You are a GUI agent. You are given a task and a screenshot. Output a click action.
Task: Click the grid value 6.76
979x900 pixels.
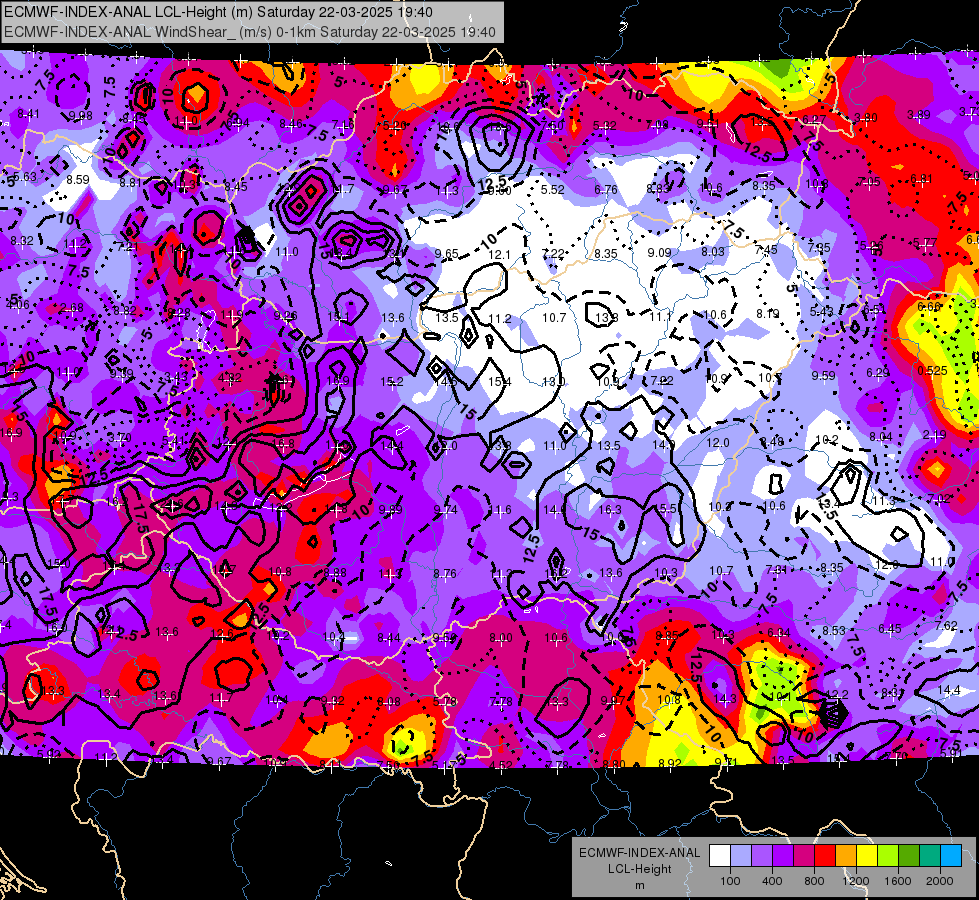606,189
